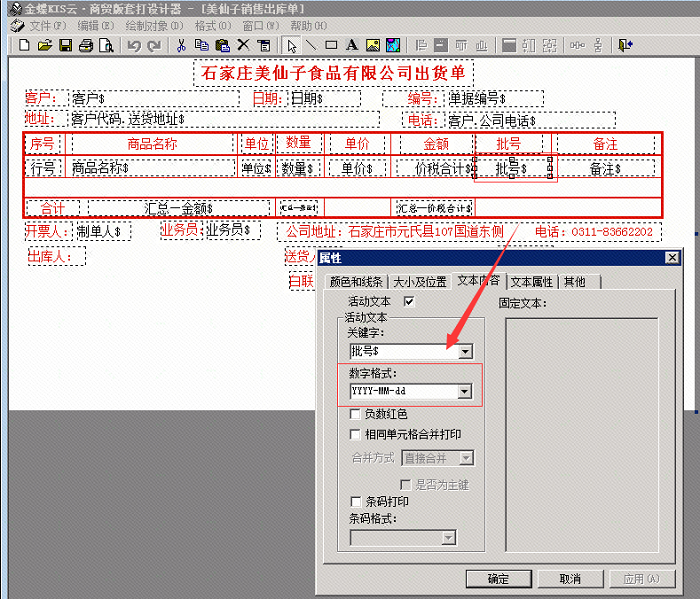Switch to the 颜色和线条 tab
700x599 pixels.
coord(355,281)
